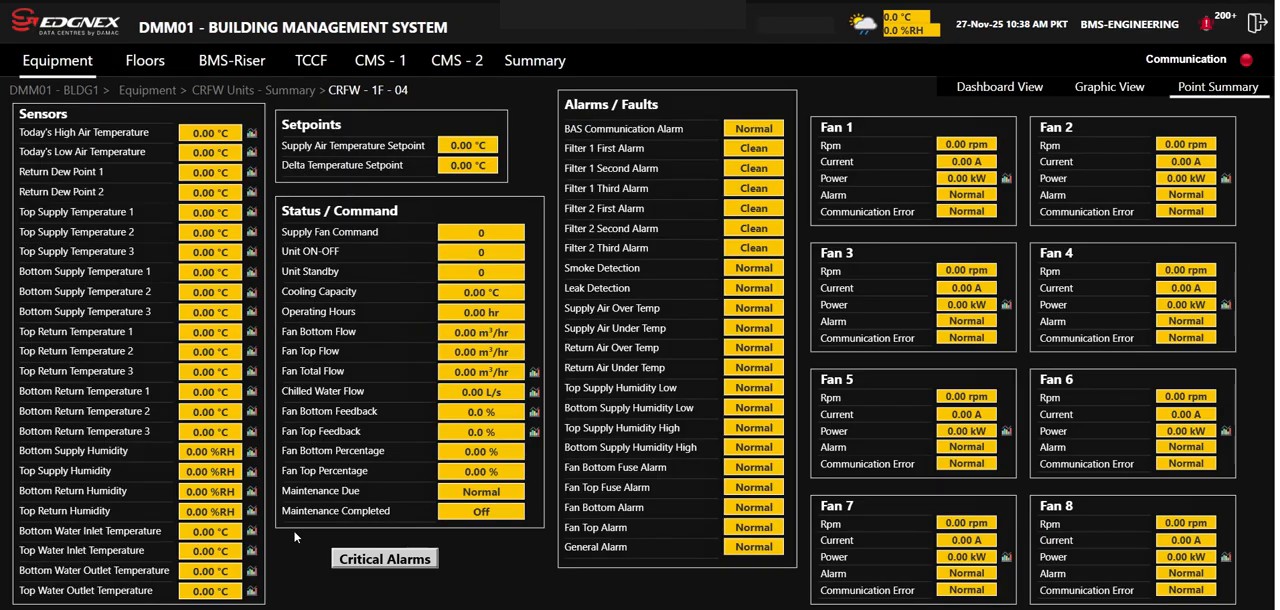Open the CMS - 1 tab
This screenshot has width=1280, height=610.
tap(381, 61)
